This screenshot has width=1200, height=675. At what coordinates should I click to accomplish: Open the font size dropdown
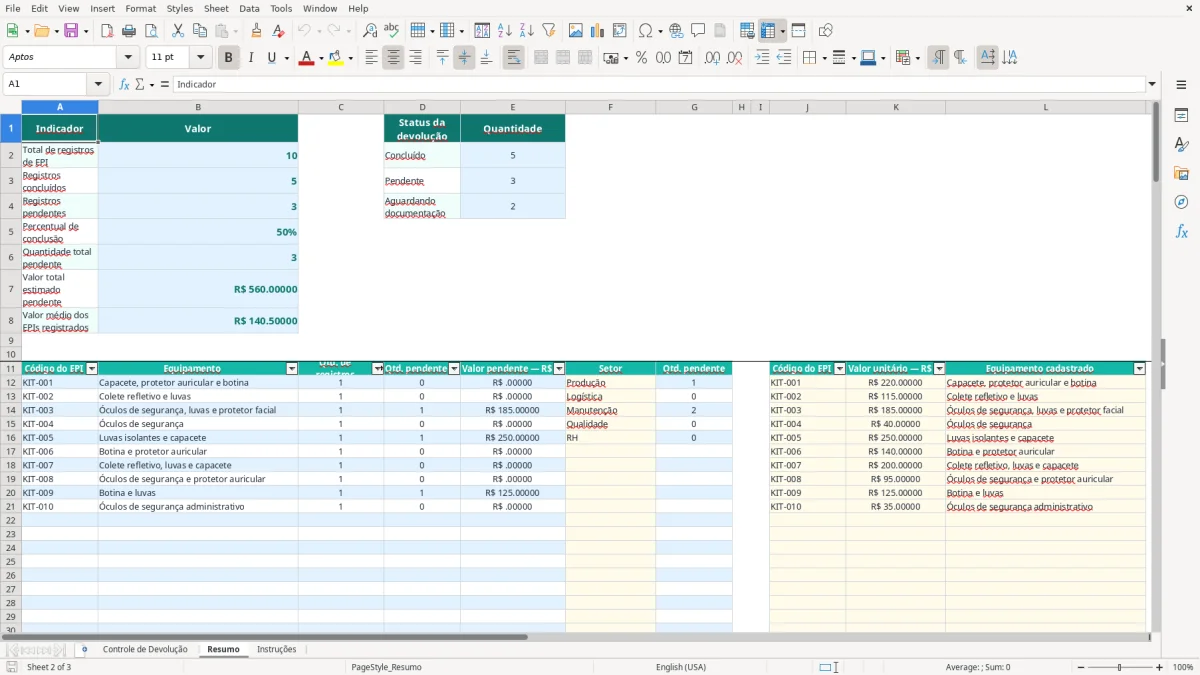coord(200,58)
